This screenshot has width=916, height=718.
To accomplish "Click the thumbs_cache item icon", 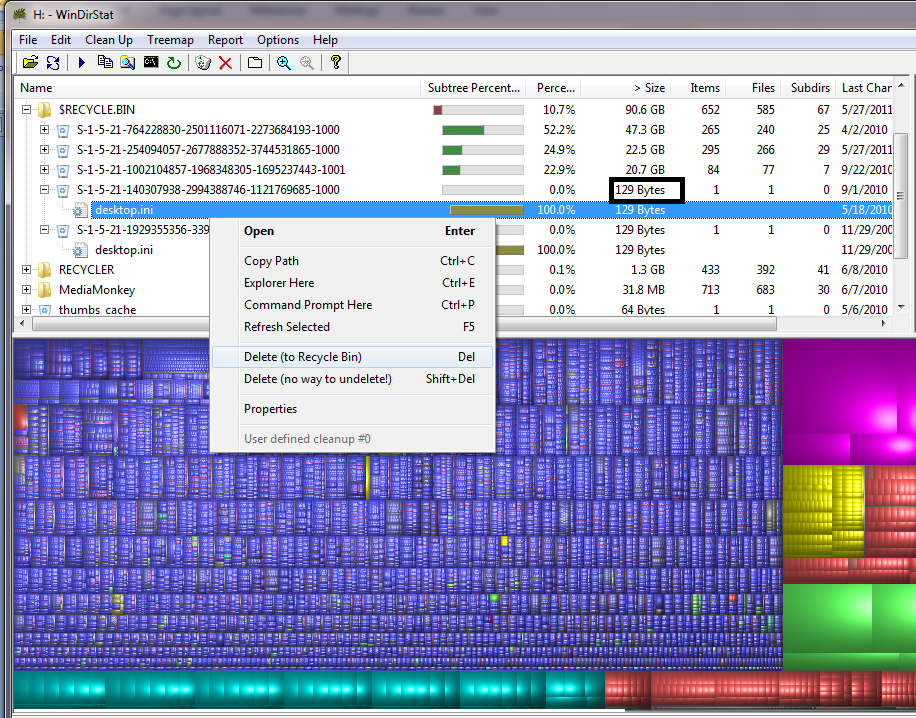I will tap(45, 310).
